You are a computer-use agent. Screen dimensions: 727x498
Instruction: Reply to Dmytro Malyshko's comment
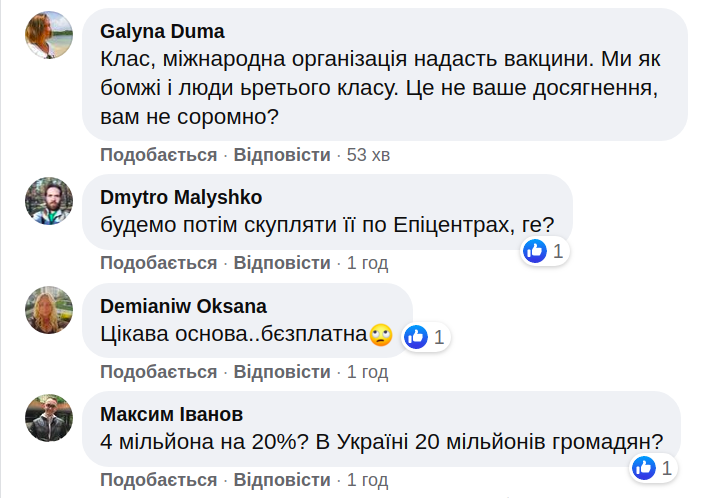[x=282, y=263]
